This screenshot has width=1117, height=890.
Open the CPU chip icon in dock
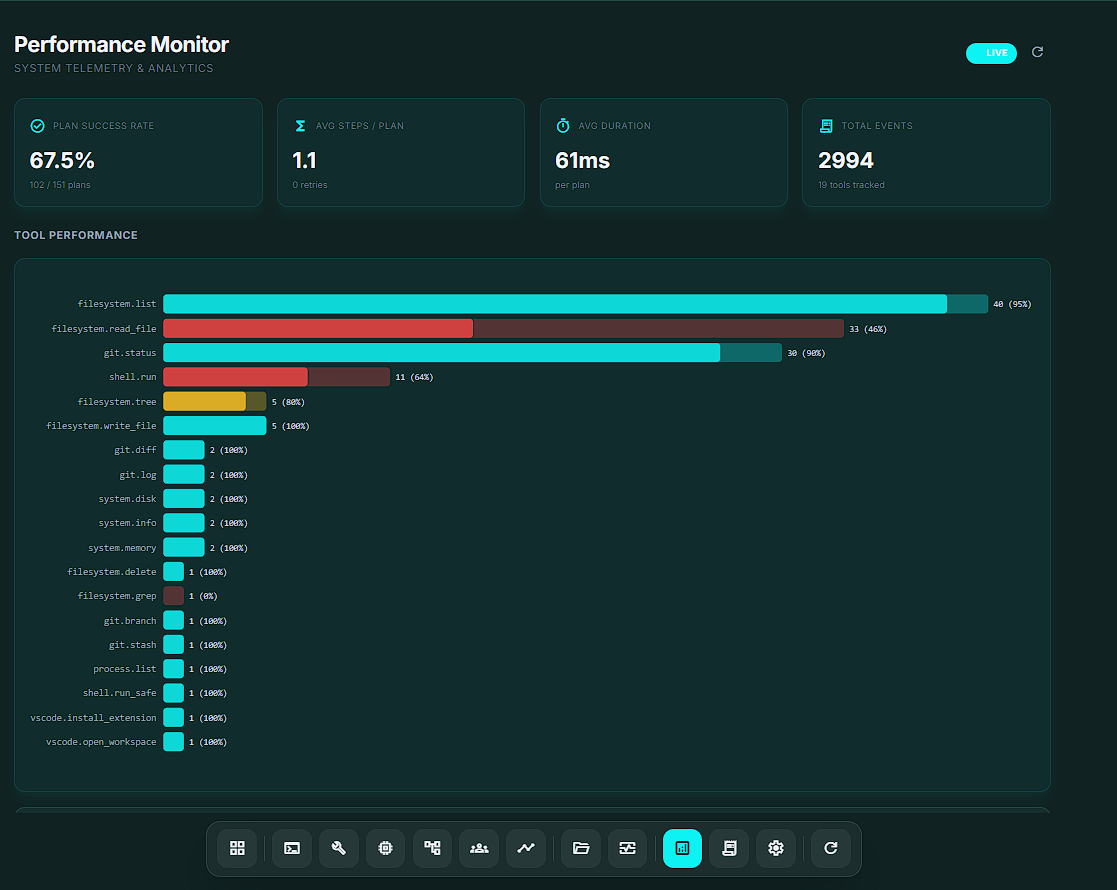pyautogui.click(x=385, y=848)
